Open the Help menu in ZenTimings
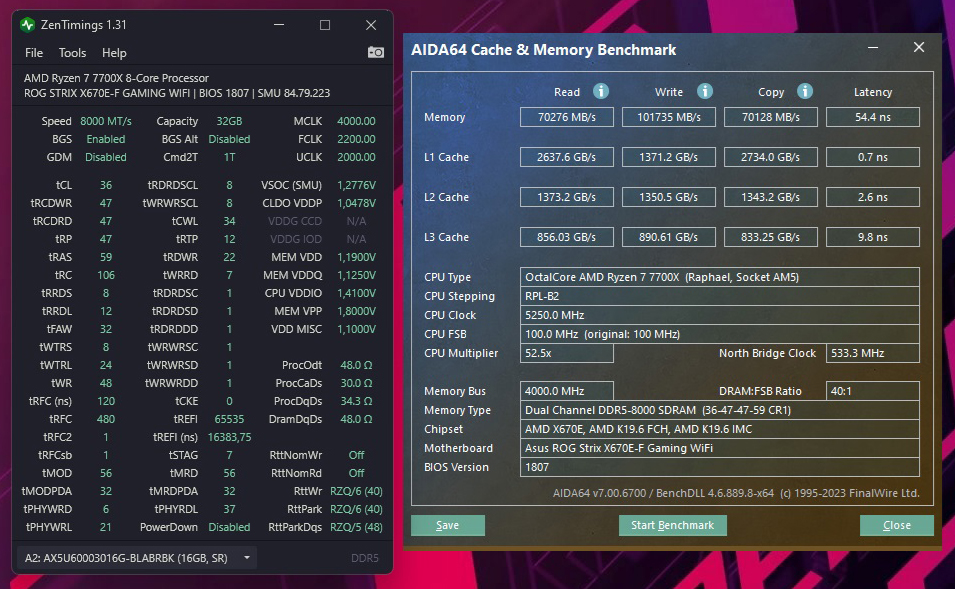 pyautogui.click(x=114, y=53)
